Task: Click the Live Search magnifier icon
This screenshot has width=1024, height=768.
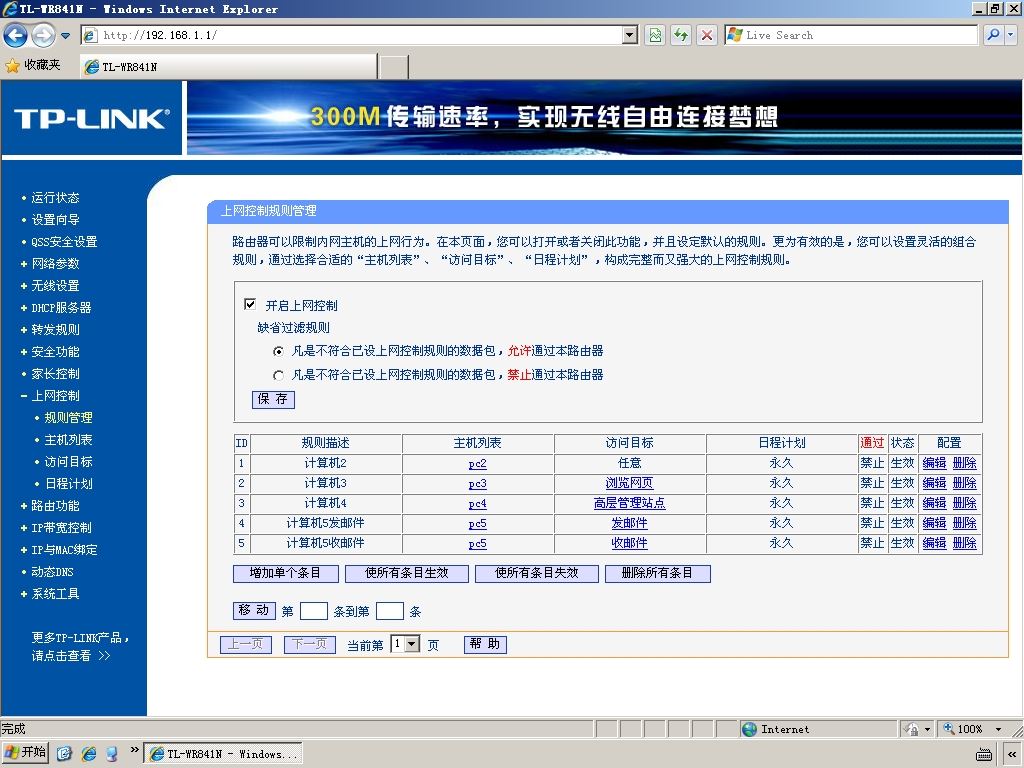Action: [993, 35]
